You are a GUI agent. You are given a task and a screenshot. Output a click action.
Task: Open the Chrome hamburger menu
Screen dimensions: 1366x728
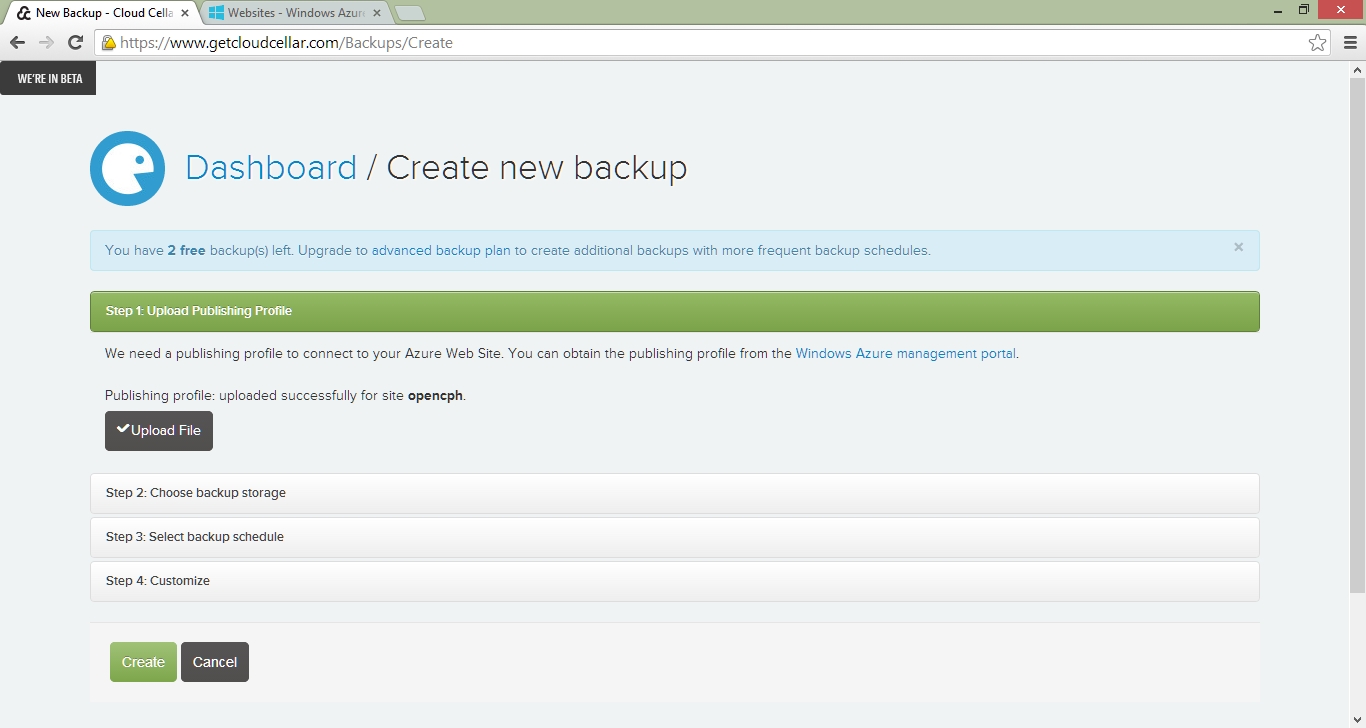point(1349,43)
